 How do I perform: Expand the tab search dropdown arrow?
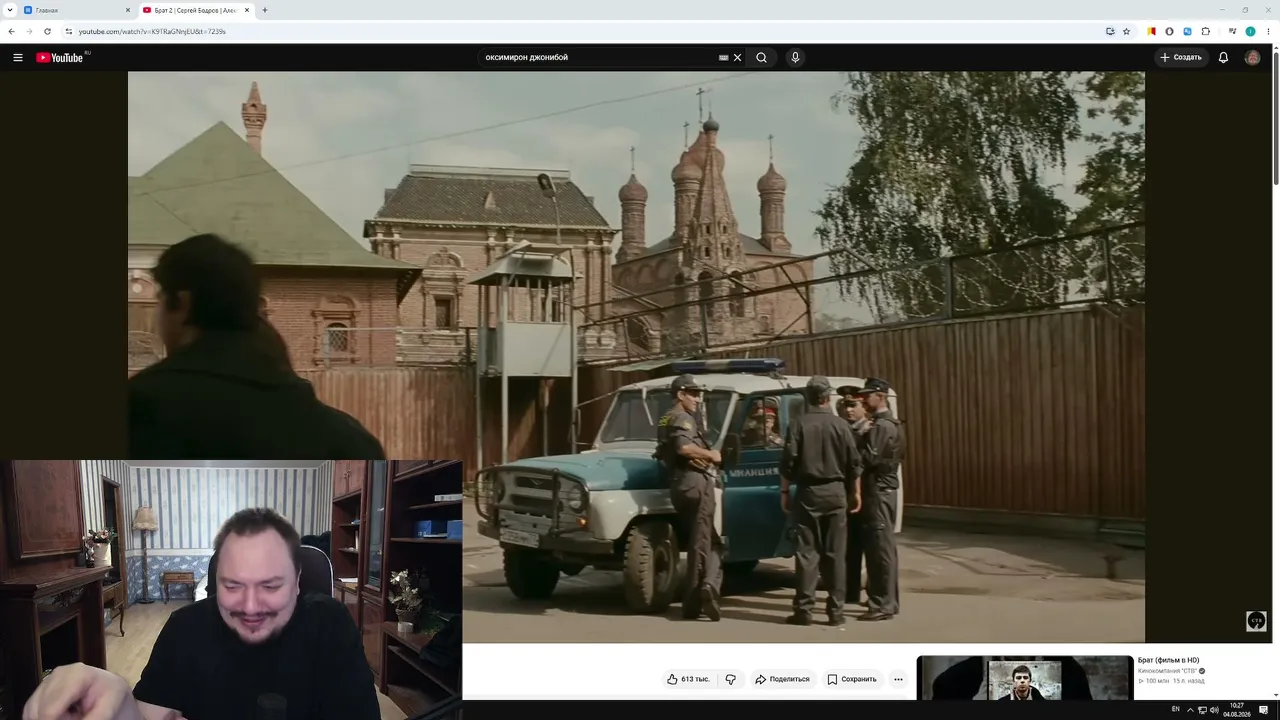[x=9, y=10]
